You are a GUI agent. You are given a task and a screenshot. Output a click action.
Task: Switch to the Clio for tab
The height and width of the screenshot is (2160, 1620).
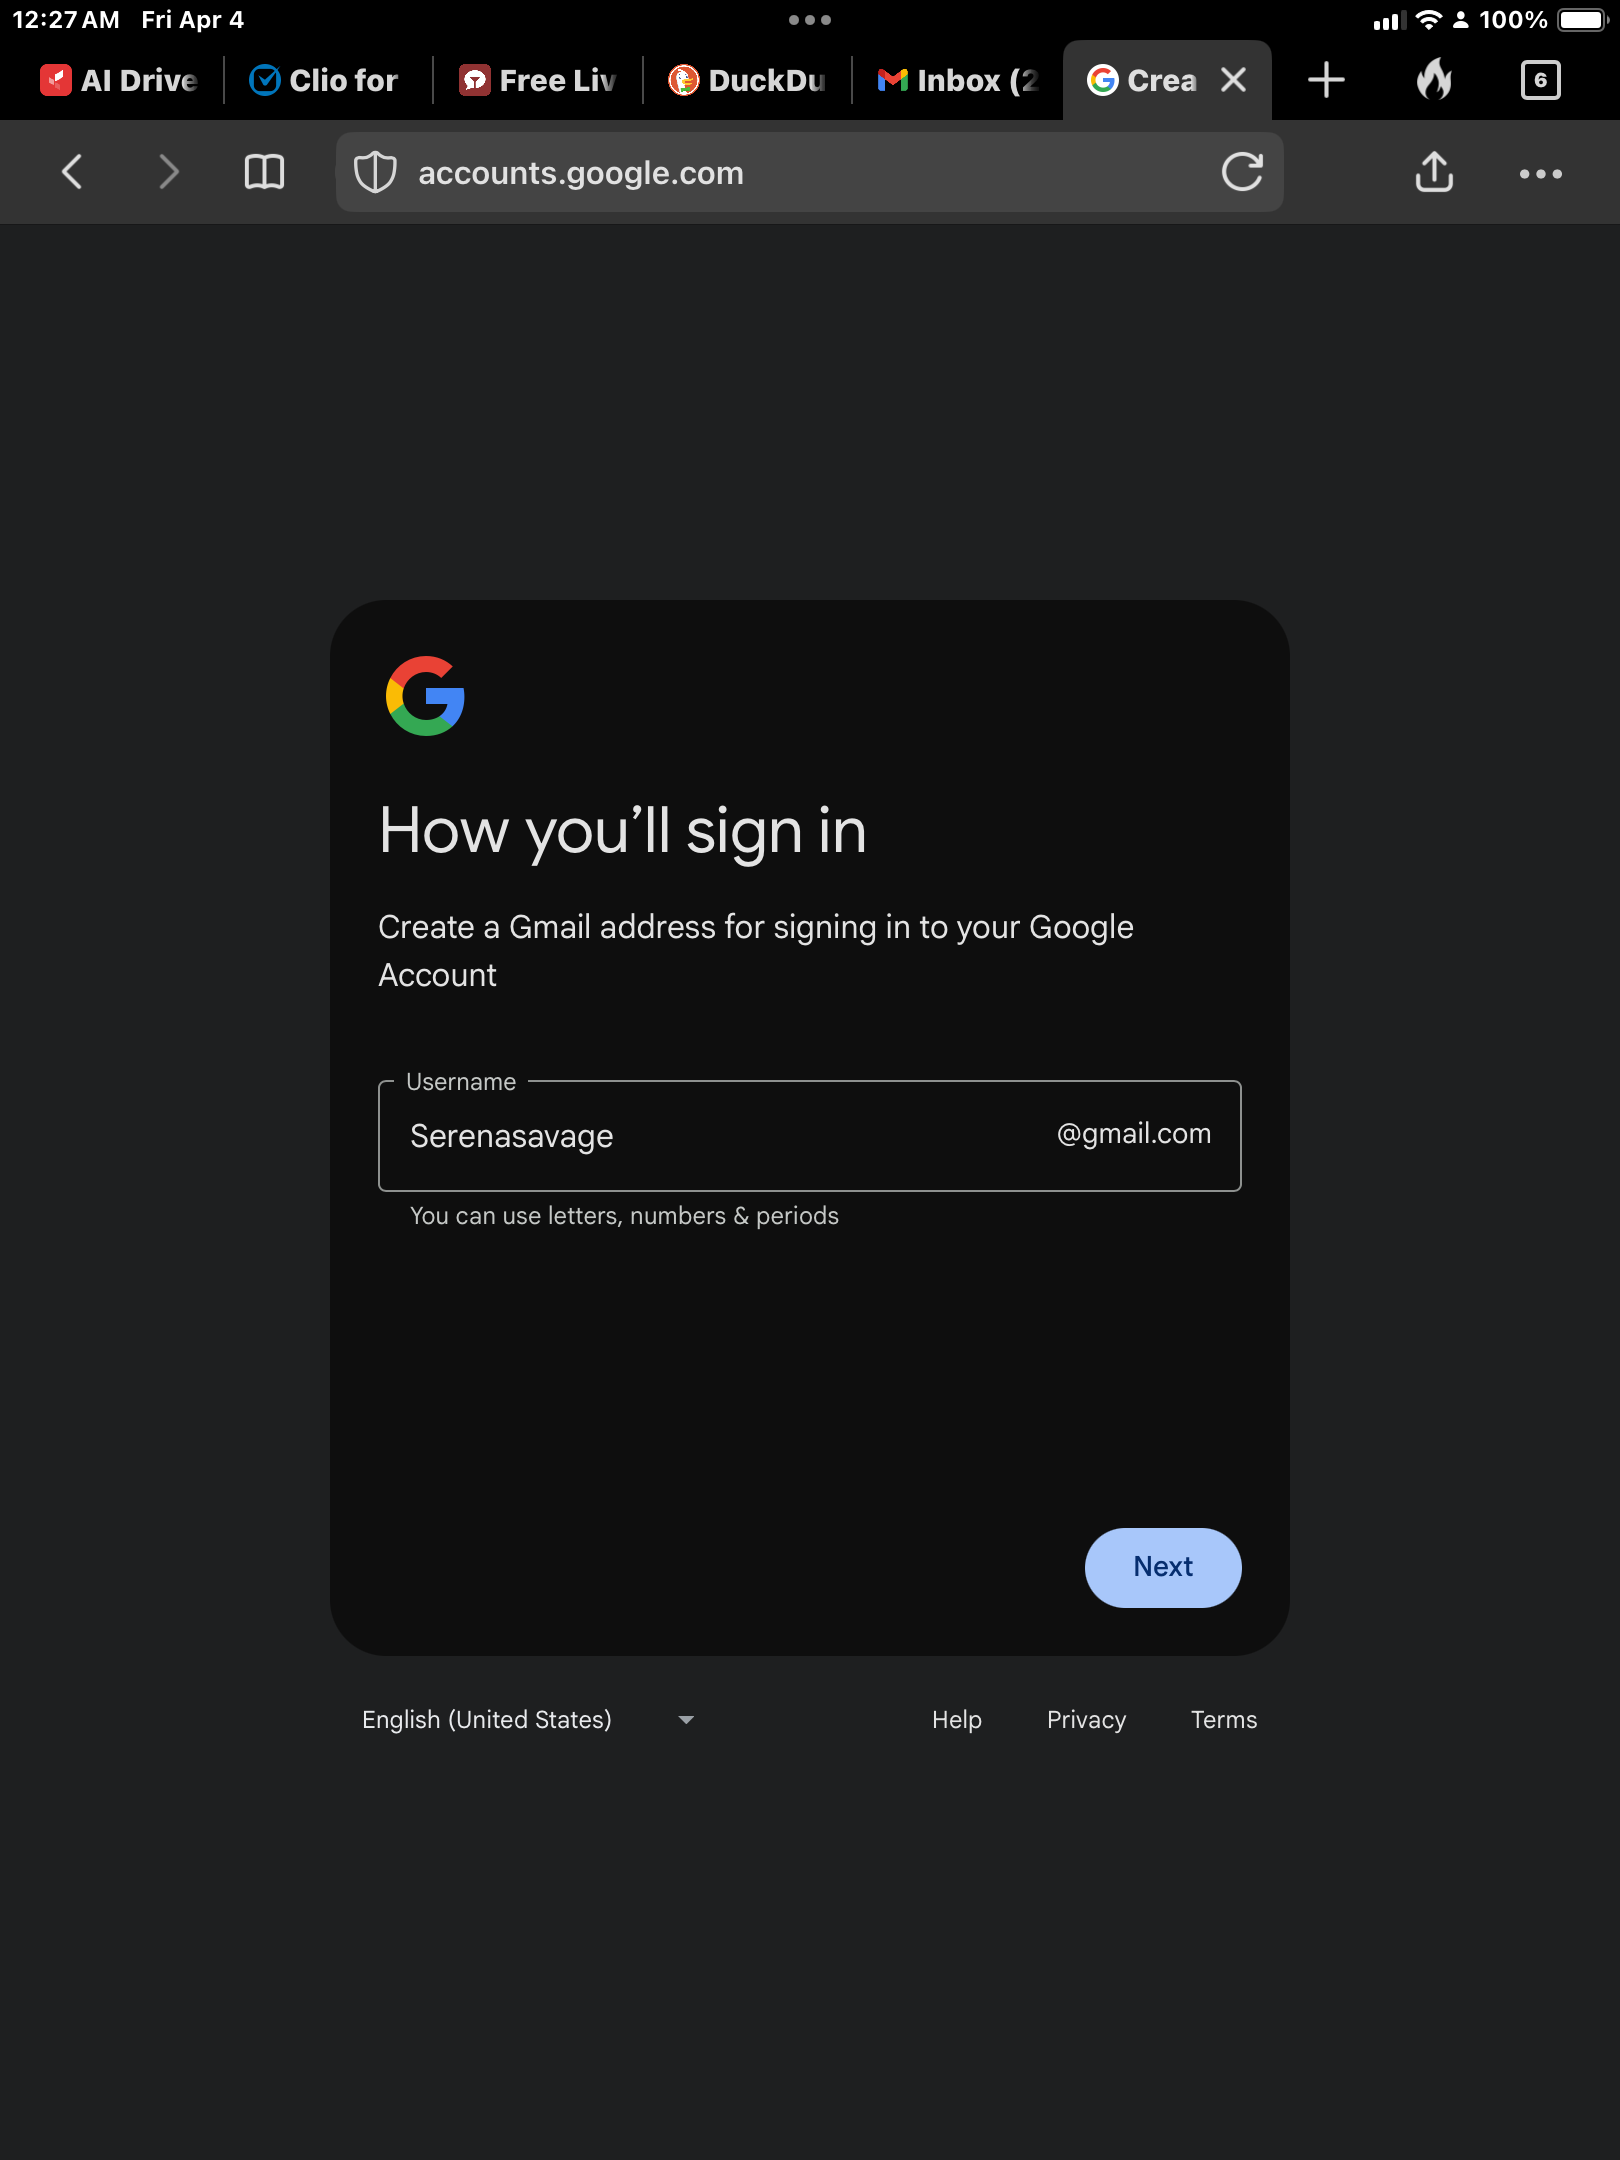coord(324,80)
